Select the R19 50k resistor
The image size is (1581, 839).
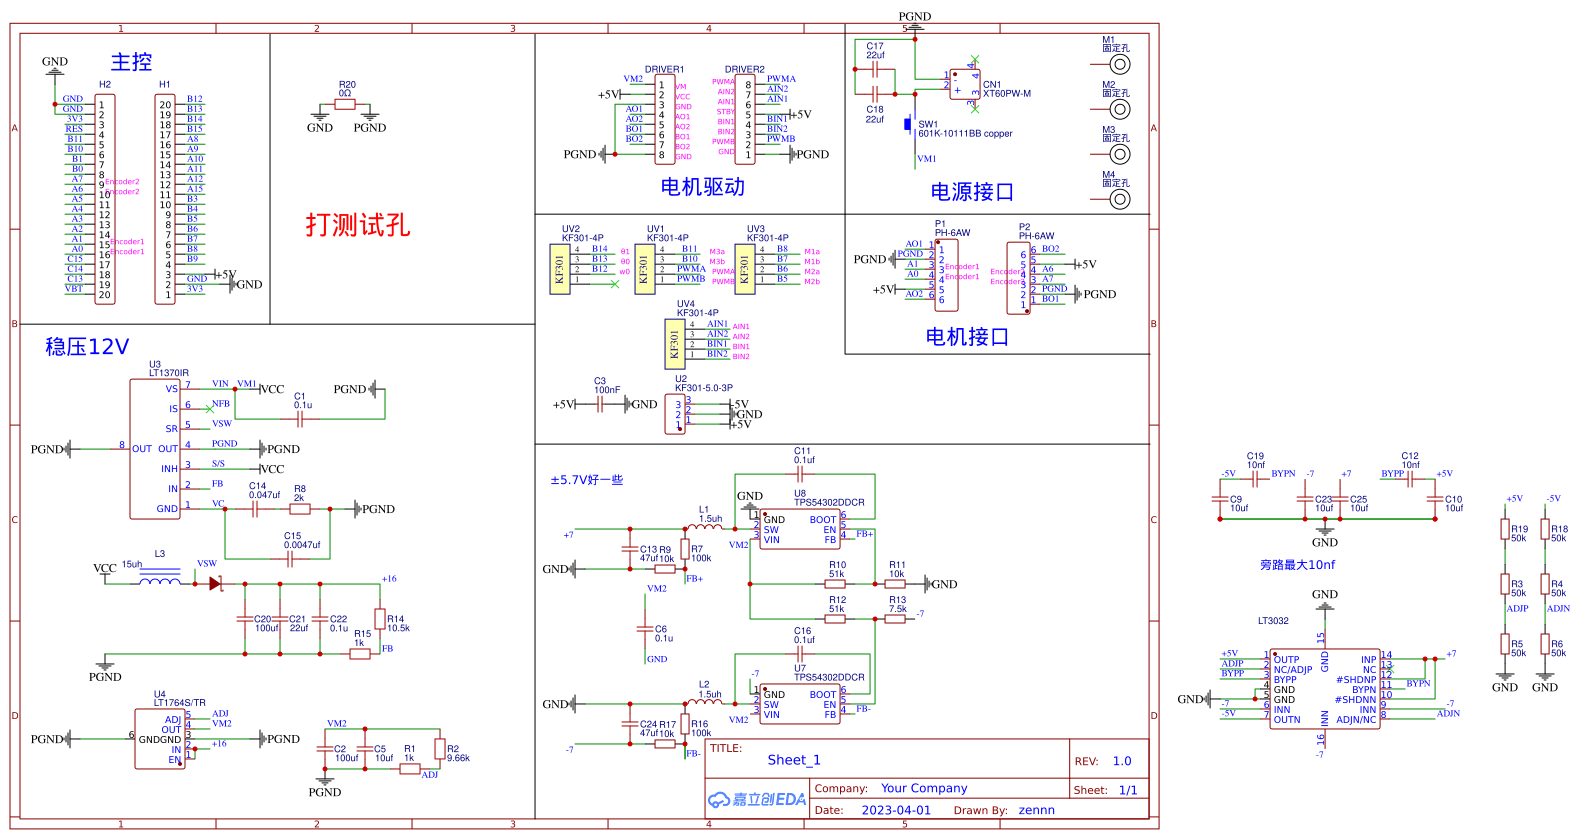click(x=1505, y=530)
